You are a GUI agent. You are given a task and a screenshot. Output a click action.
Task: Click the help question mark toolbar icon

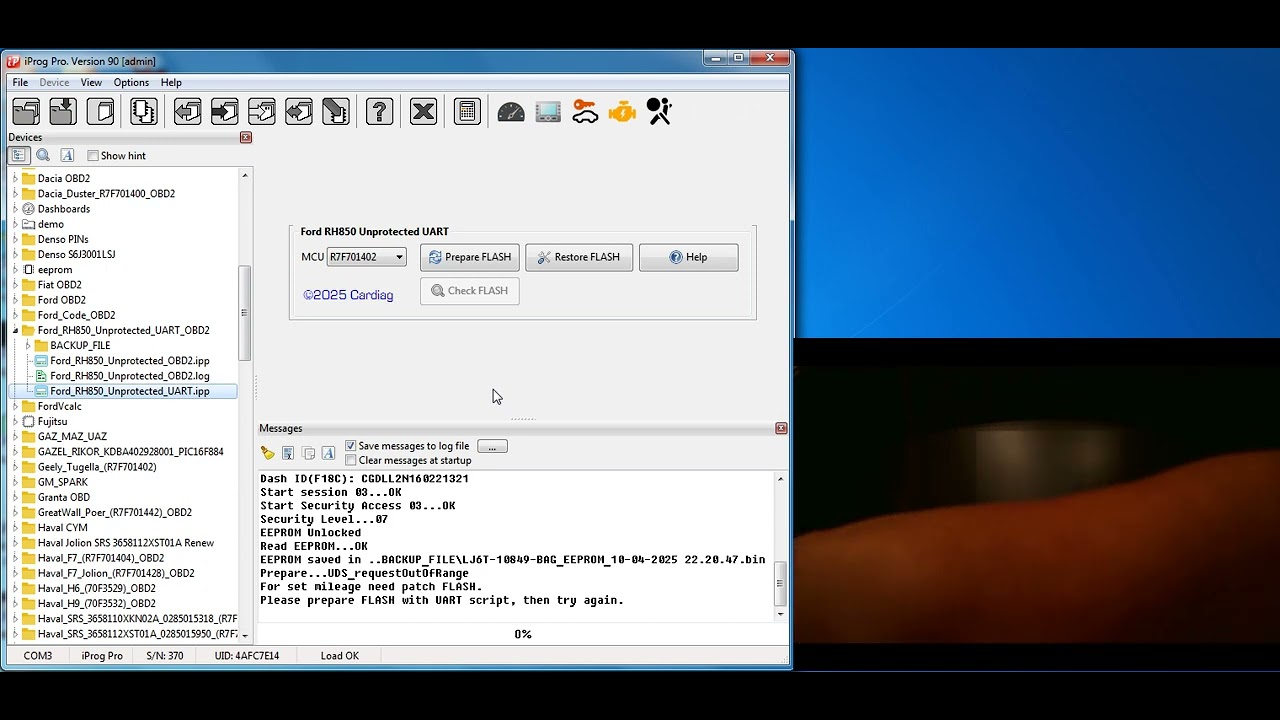coord(379,111)
